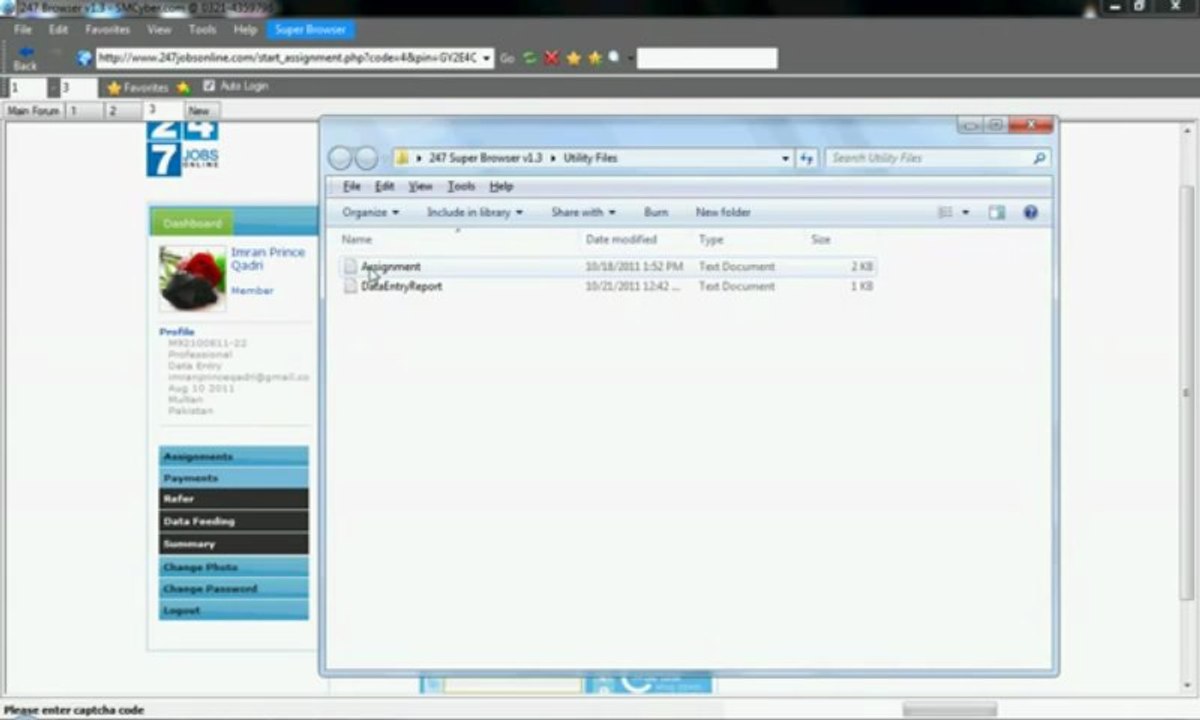The width and height of the screenshot is (1200, 720).
Task: Switch to browser tab 2
Action: (124, 111)
